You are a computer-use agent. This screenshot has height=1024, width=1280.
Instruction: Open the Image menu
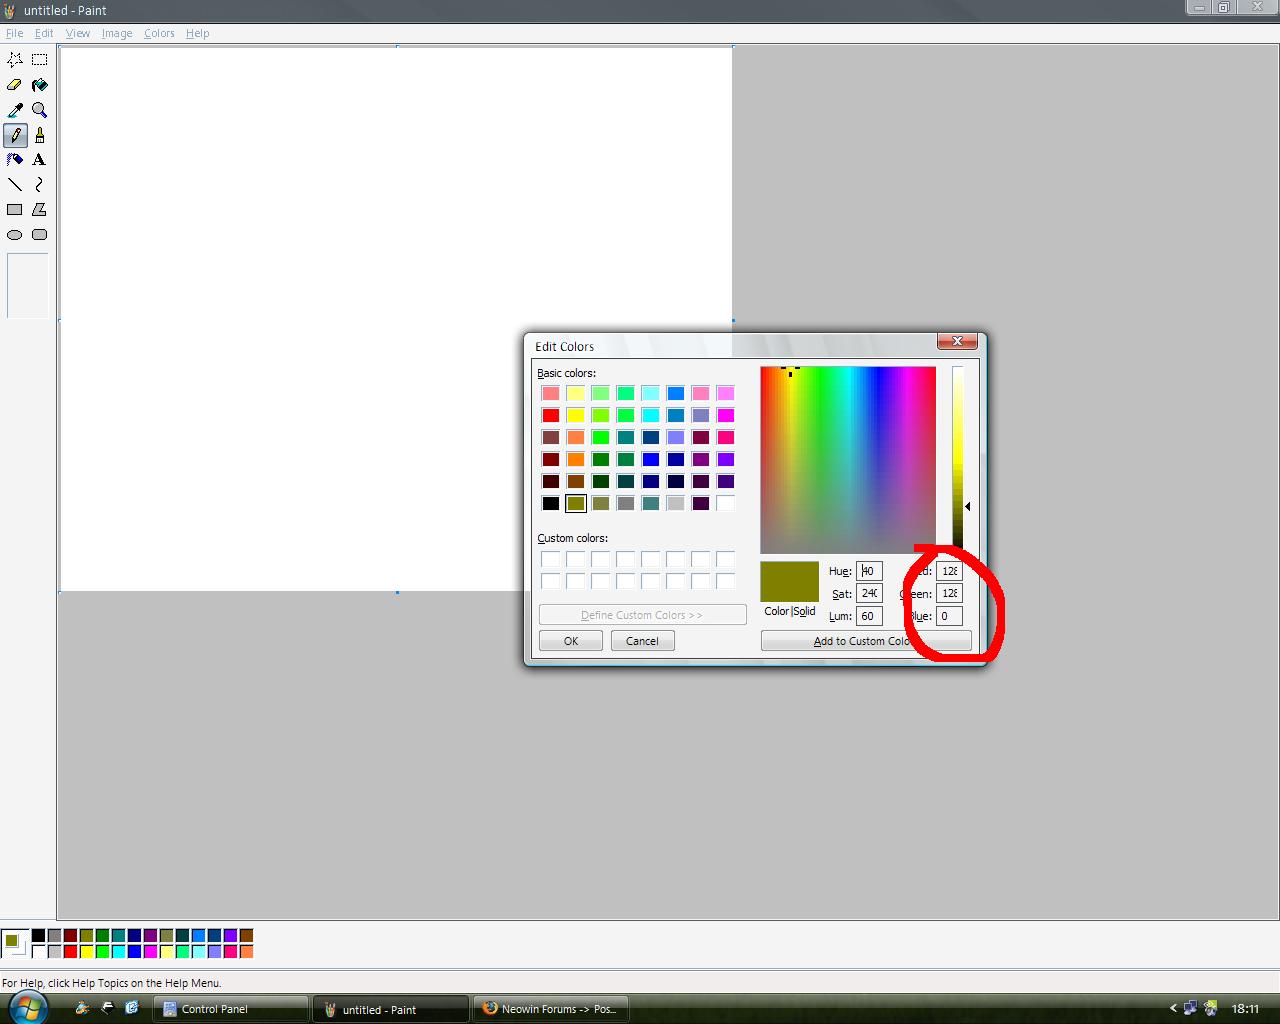117,33
